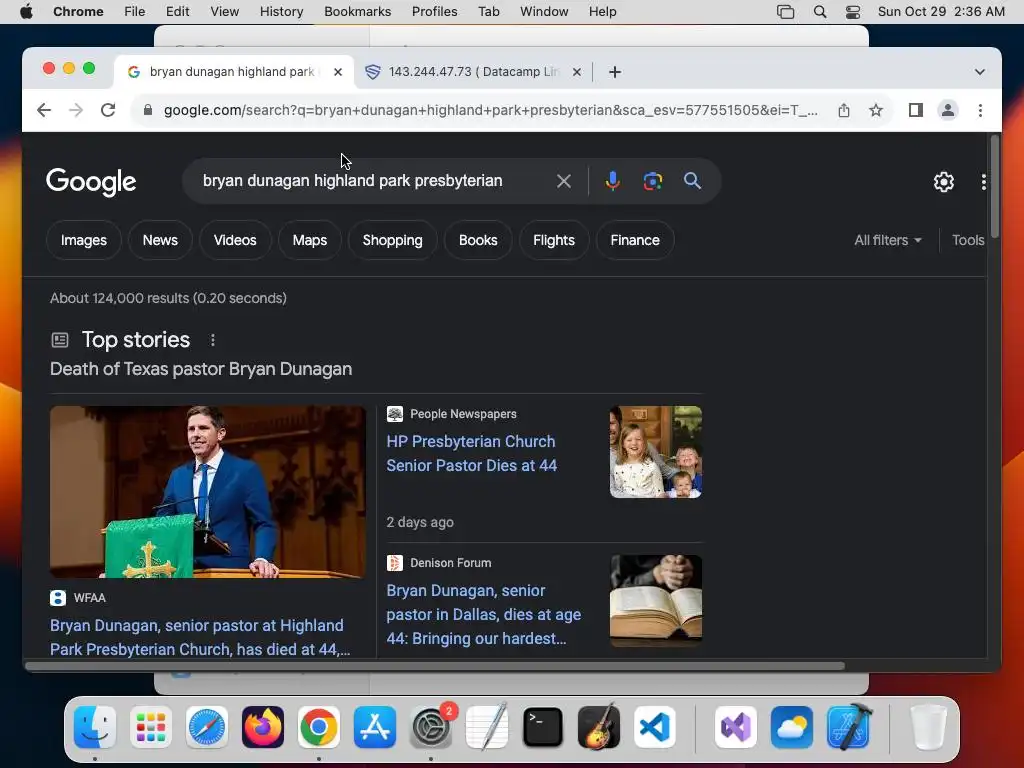Filter results by Shopping

coord(392,240)
